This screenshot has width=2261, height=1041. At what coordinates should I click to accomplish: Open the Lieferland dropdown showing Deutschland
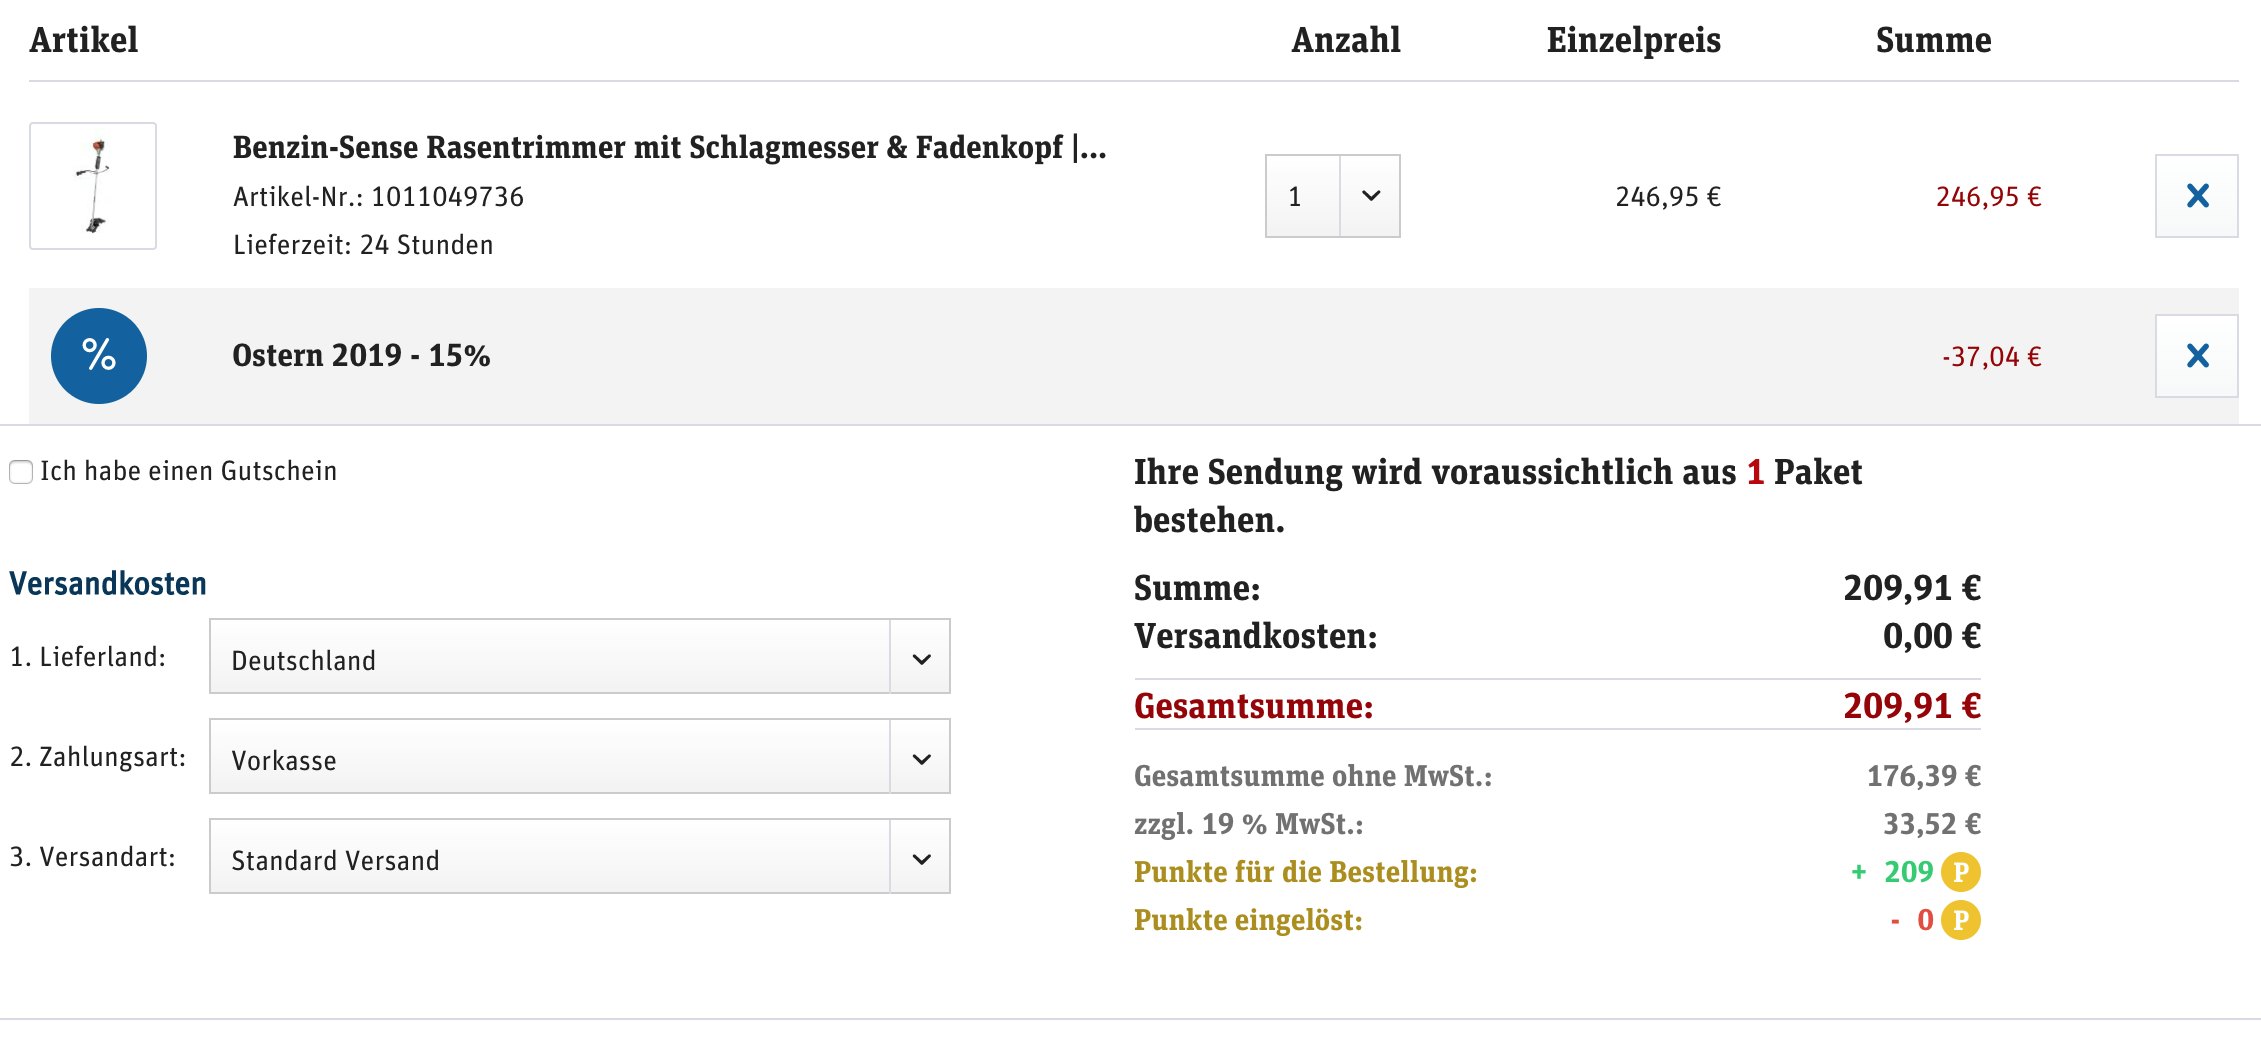579,657
